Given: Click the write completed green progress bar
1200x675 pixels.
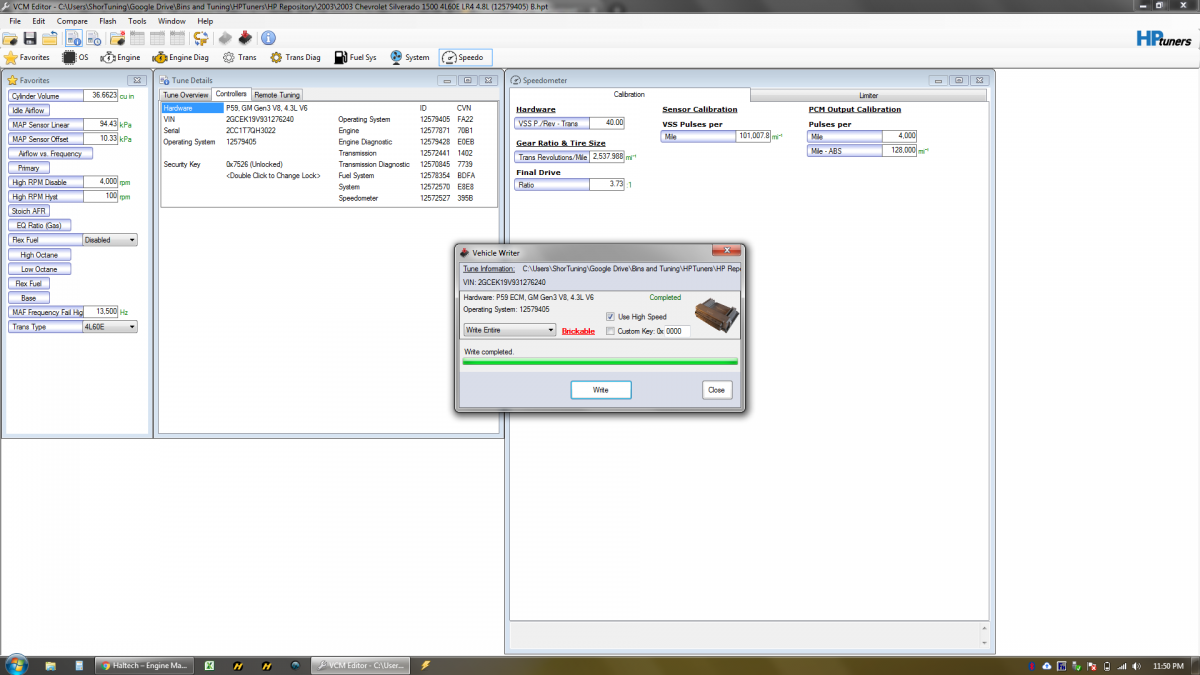Looking at the screenshot, I should click(600, 362).
